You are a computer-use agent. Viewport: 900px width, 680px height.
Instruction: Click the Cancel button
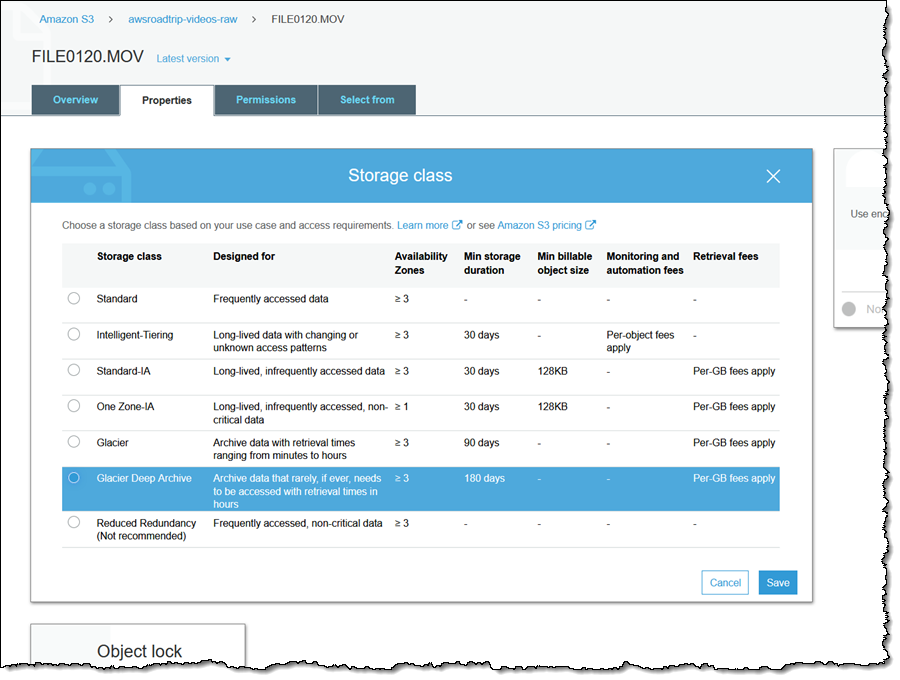click(x=725, y=582)
